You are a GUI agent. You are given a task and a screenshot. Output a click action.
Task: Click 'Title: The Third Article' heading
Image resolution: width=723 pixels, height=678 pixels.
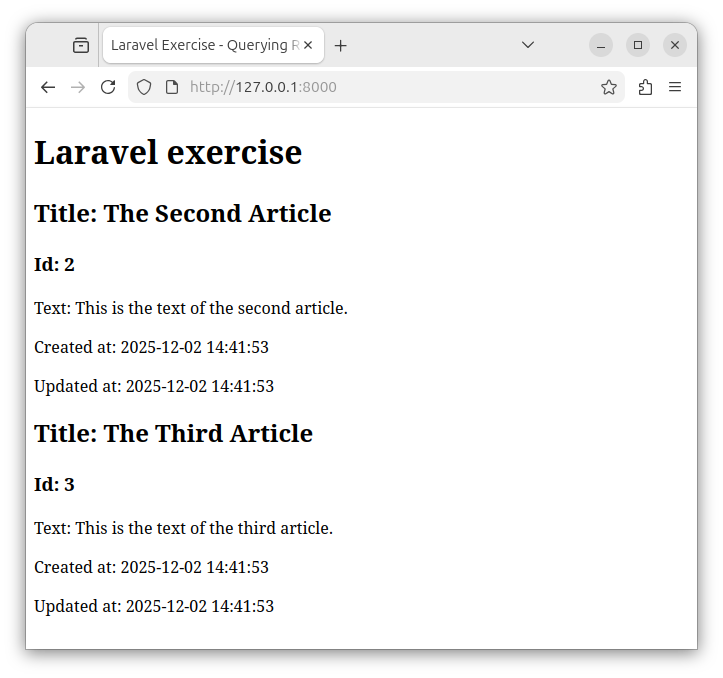pos(173,434)
